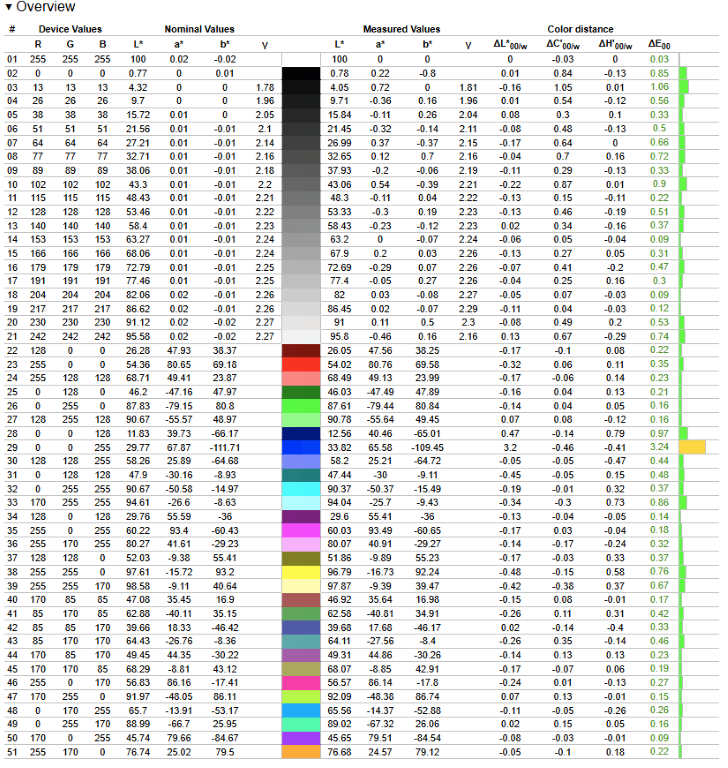The image size is (728, 768).
Task: Click the 3.24 ΔE value
Action: coord(658,447)
